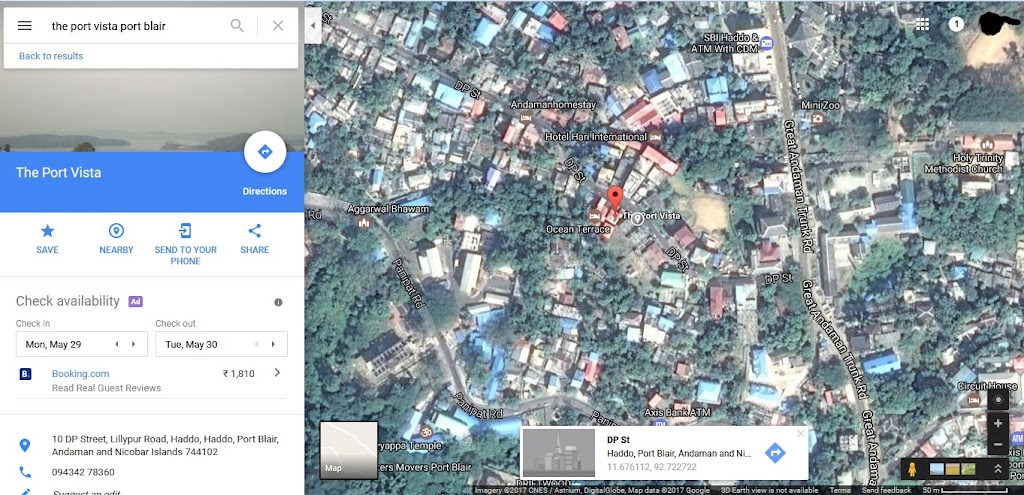Expand Booking.com price chevron
Viewport: 1024px width, 495px height.
click(x=277, y=373)
